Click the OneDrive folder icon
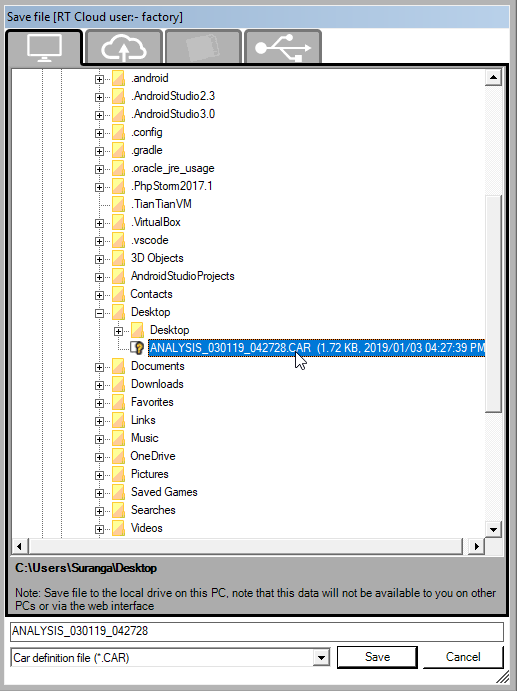Screen dimensions: 517x691 tap(118, 456)
